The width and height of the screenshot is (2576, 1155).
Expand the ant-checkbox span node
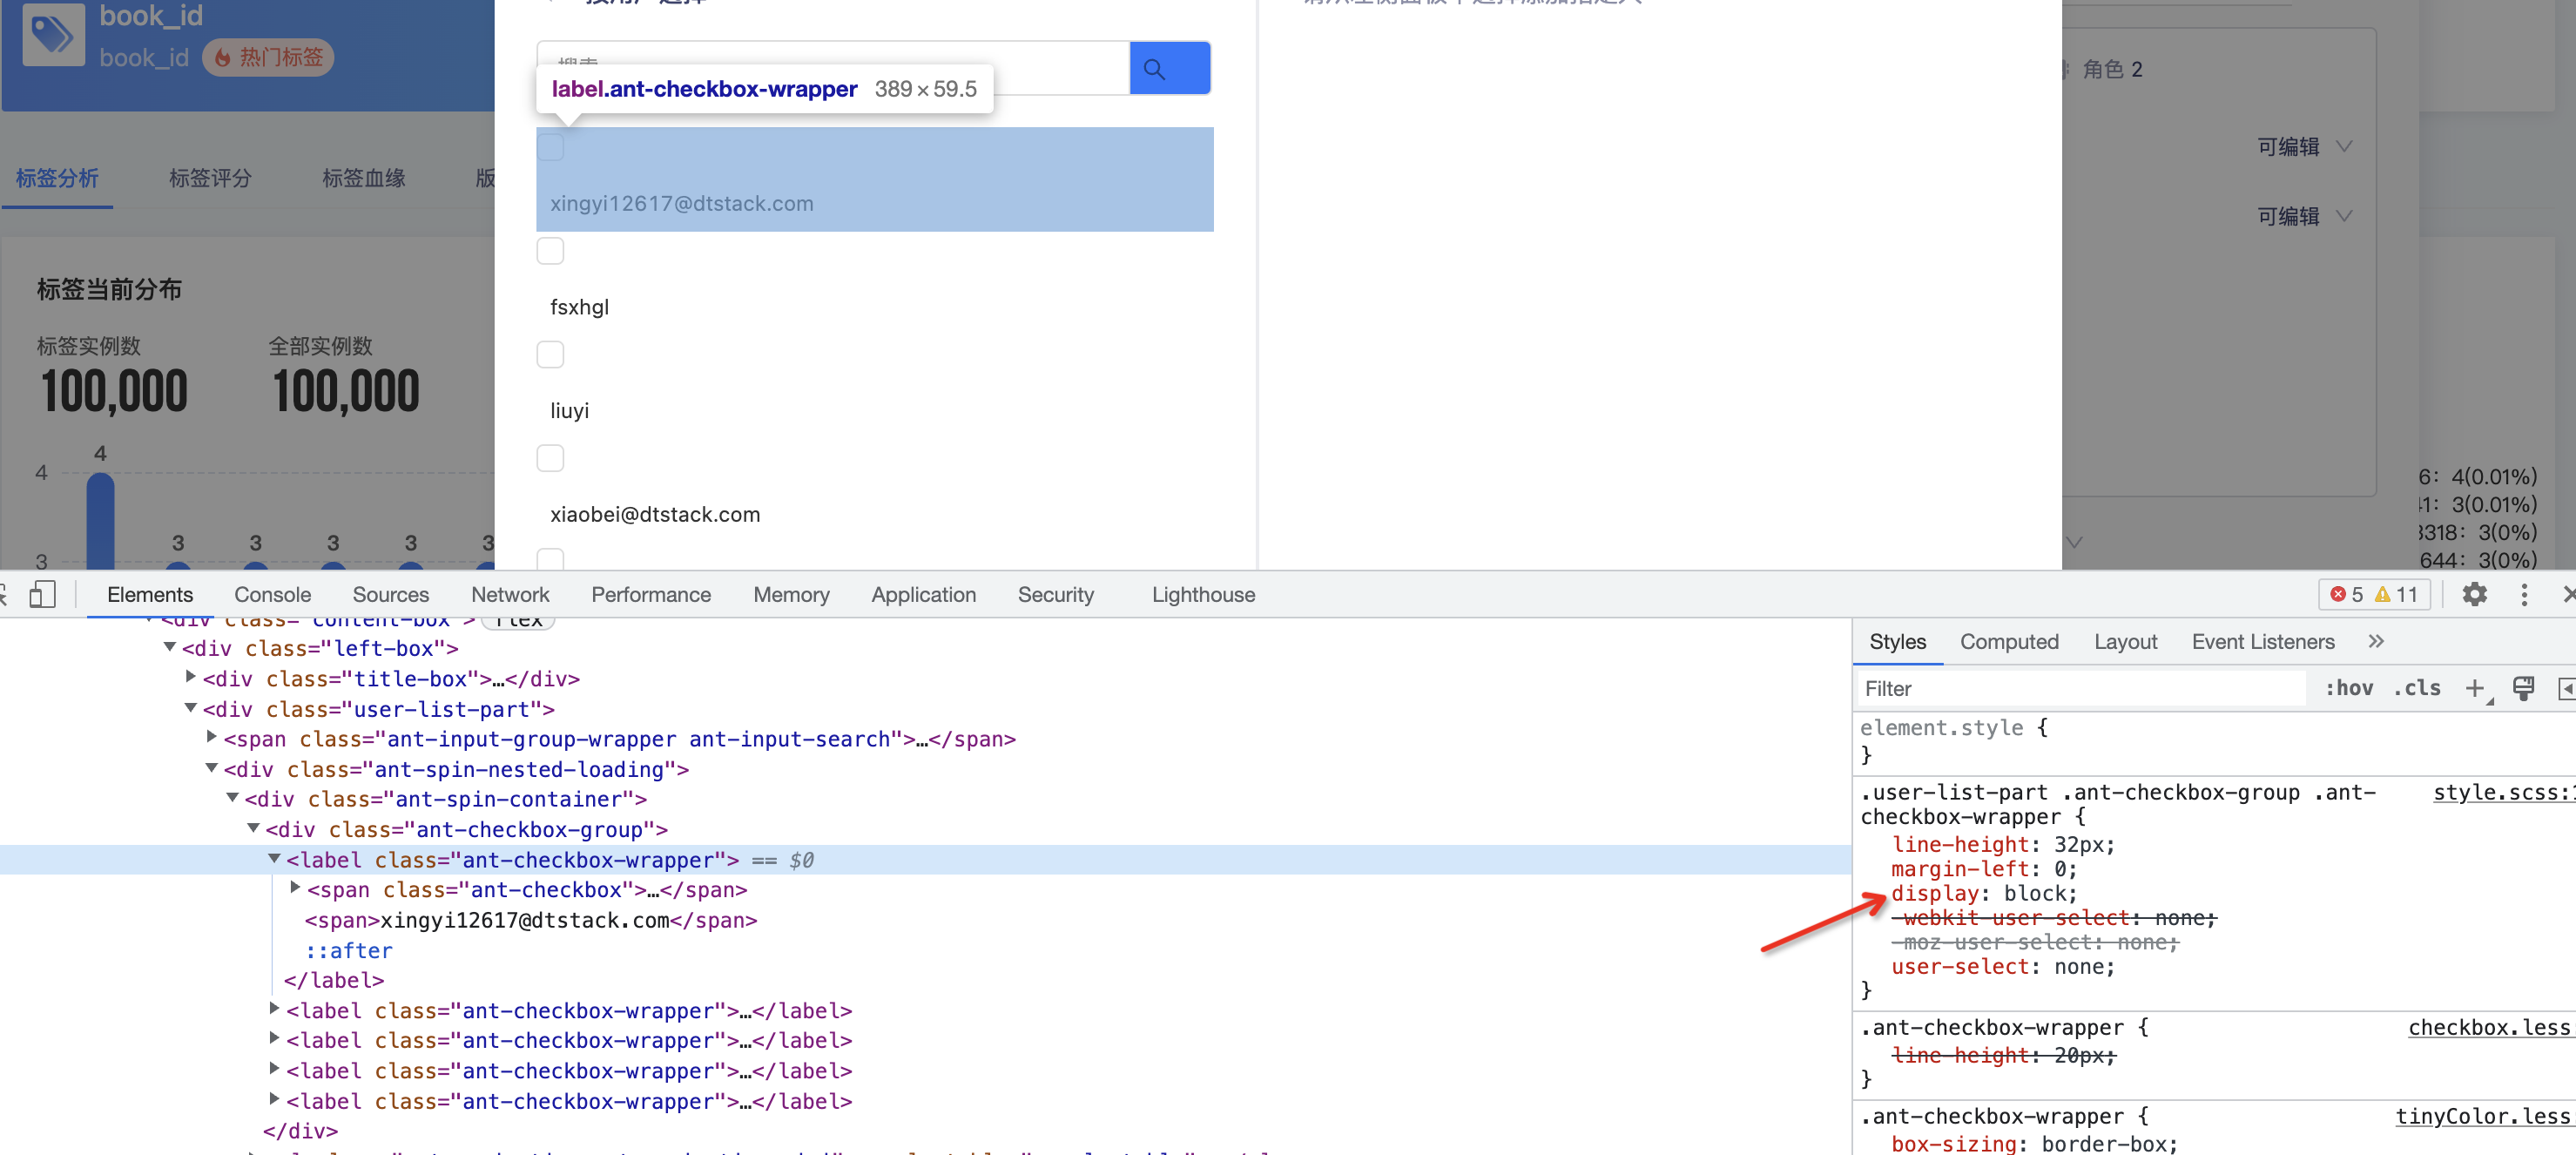pyautogui.click(x=294, y=887)
